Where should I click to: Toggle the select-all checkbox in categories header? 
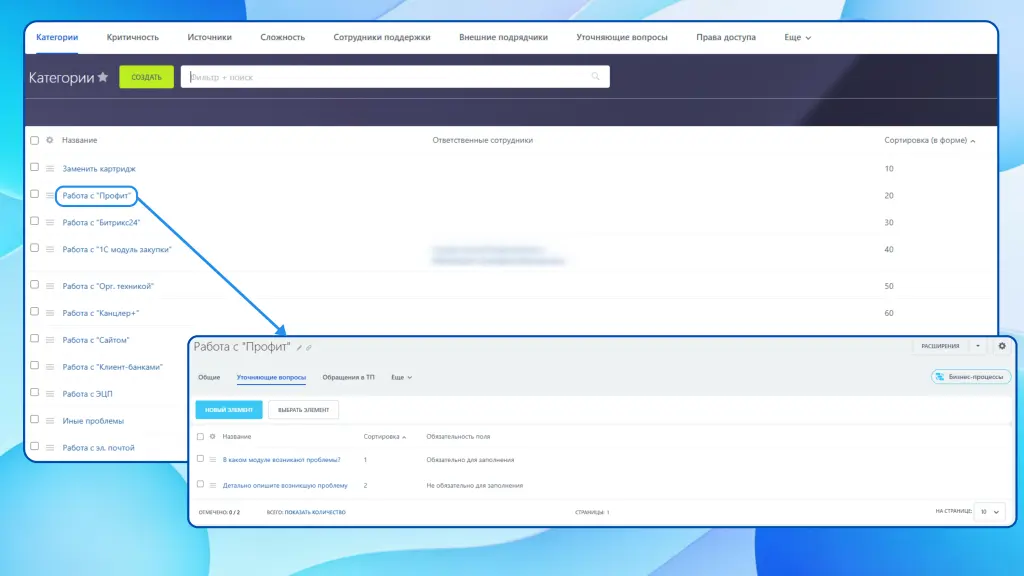pos(35,140)
